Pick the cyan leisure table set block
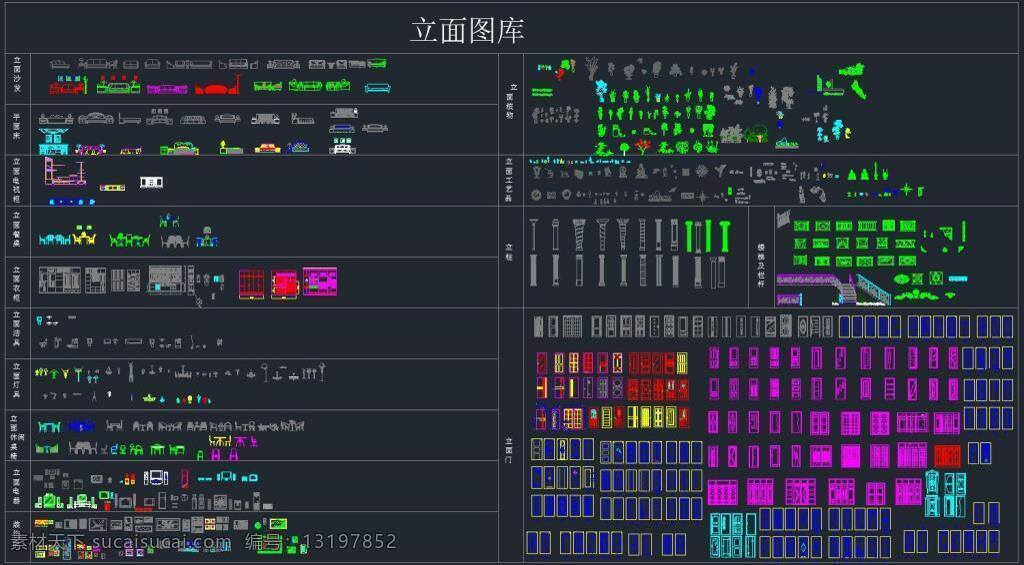The height and width of the screenshot is (565, 1024). tap(49, 427)
